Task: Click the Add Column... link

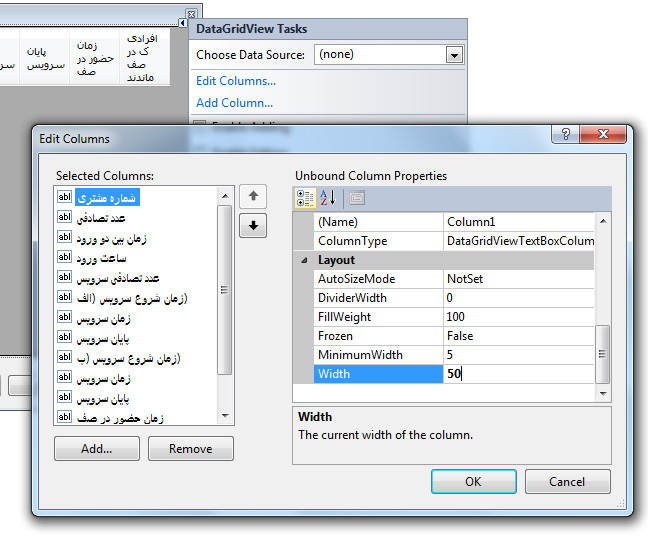Action: [234, 102]
